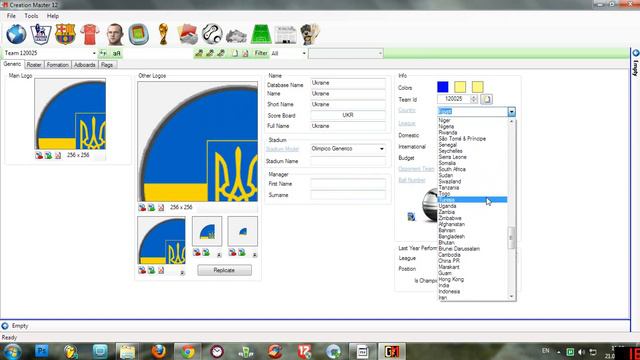
Task: Open the Boots editor shoe icon
Action: tap(236, 36)
